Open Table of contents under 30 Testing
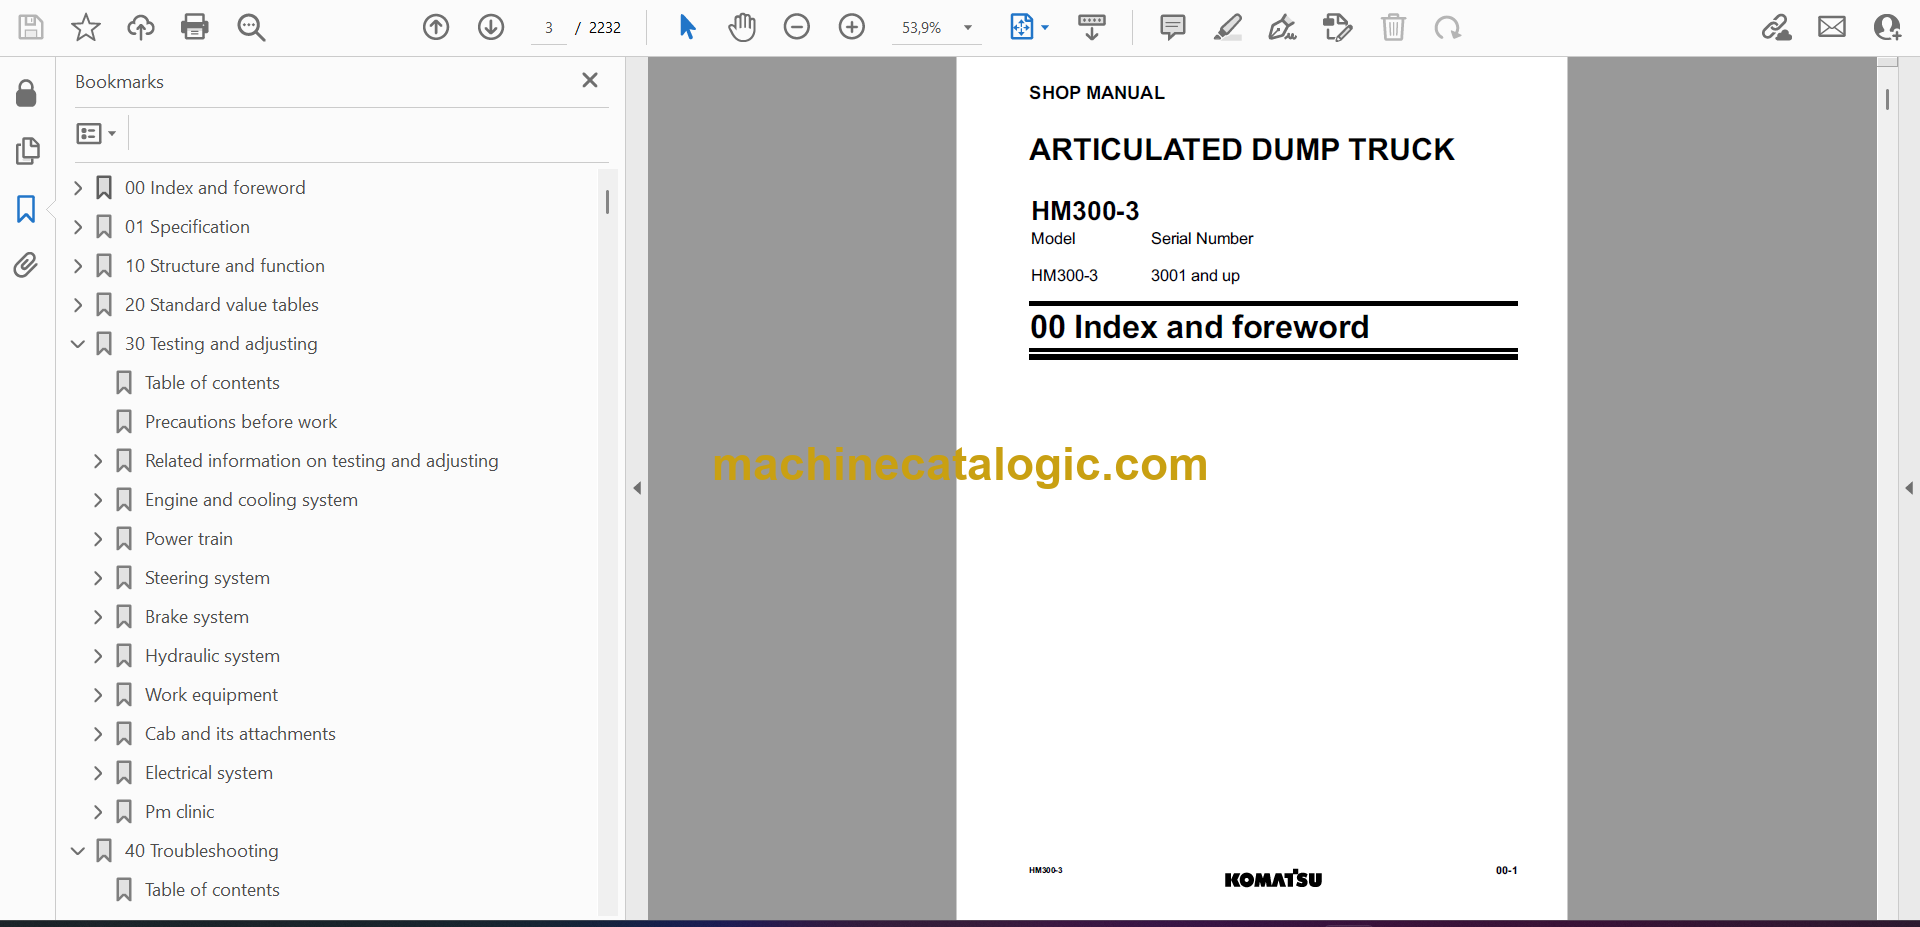This screenshot has width=1920, height=927. coord(212,383)
